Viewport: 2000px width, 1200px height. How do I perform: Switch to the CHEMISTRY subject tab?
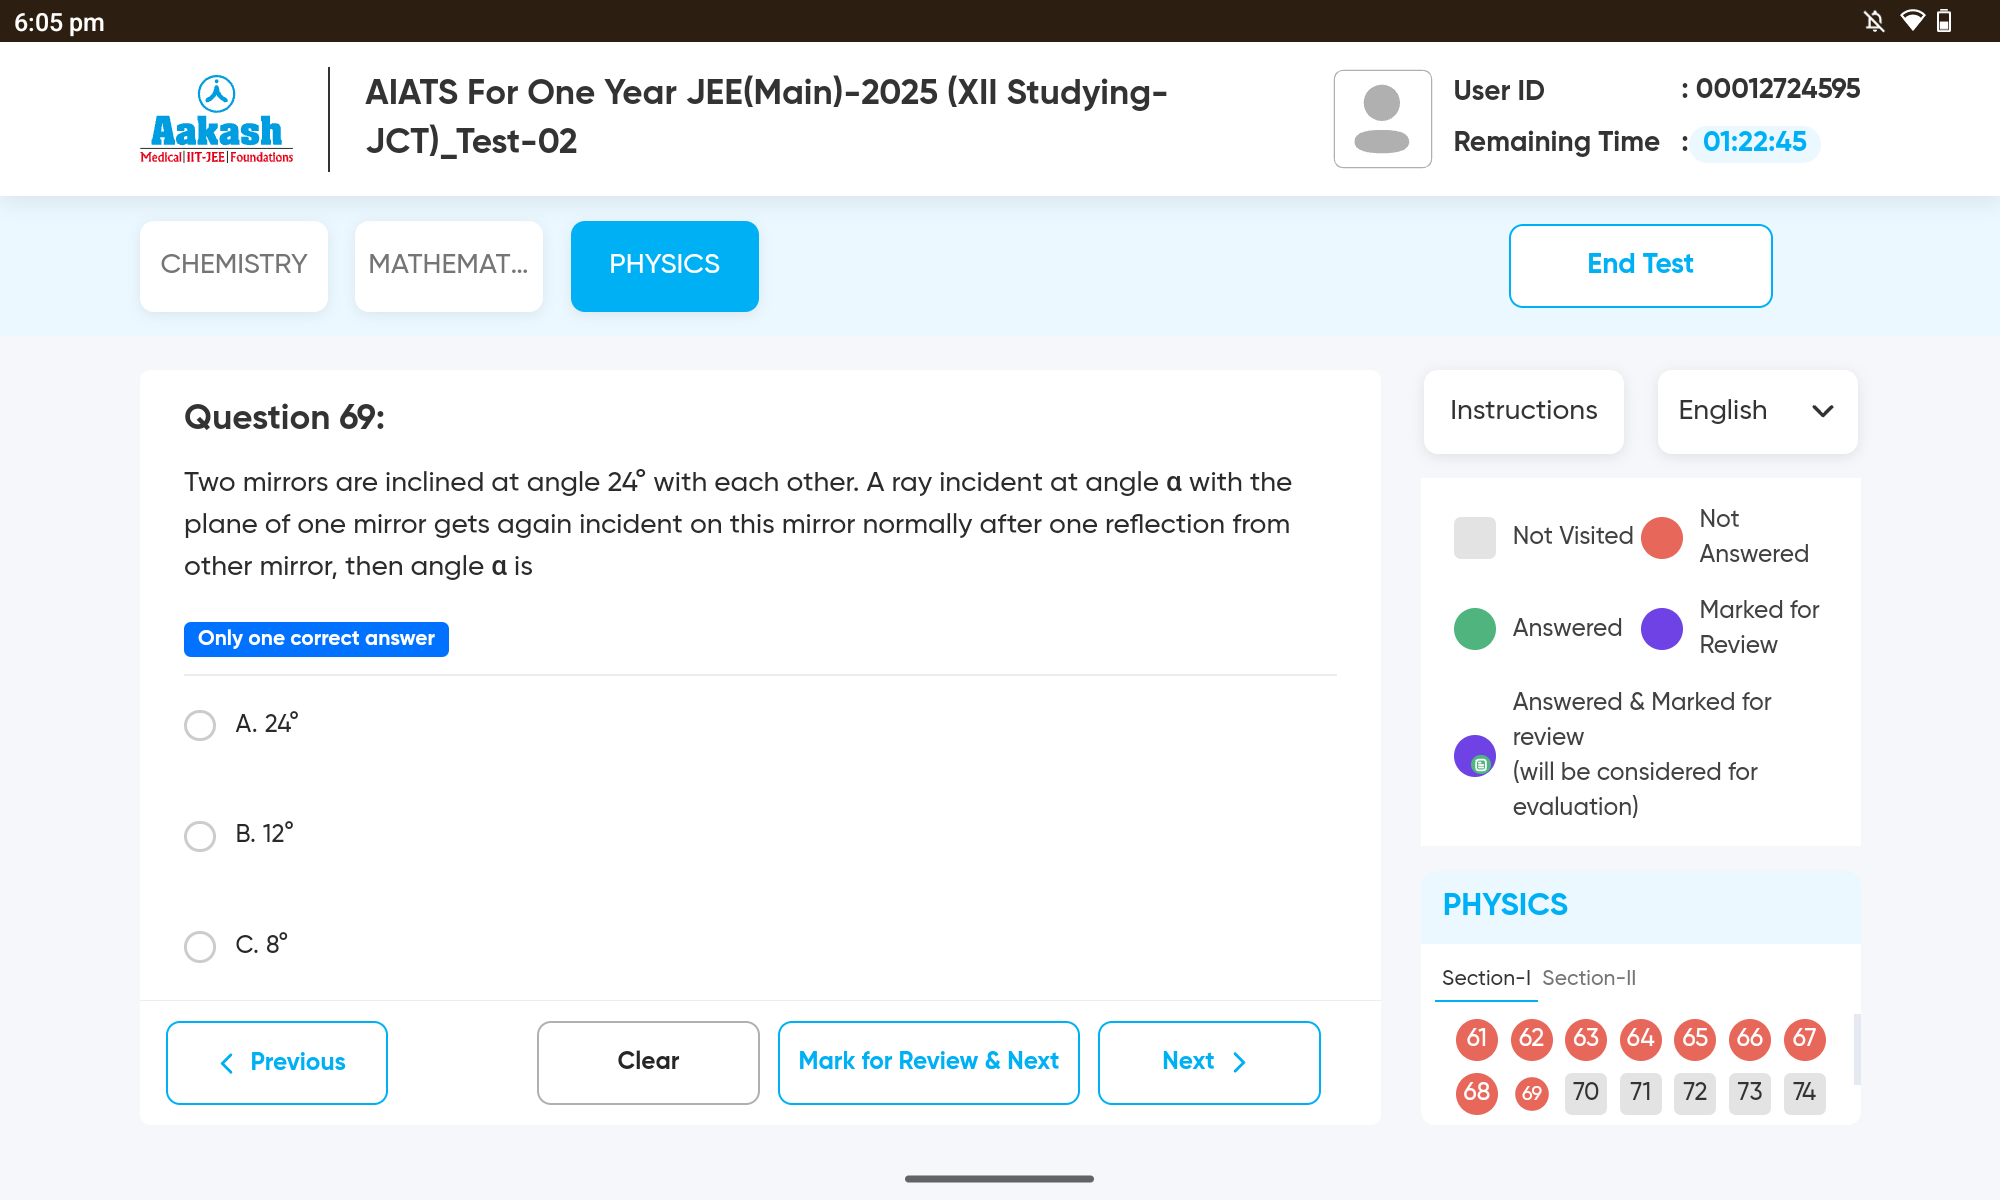click(x=234, y=265)
